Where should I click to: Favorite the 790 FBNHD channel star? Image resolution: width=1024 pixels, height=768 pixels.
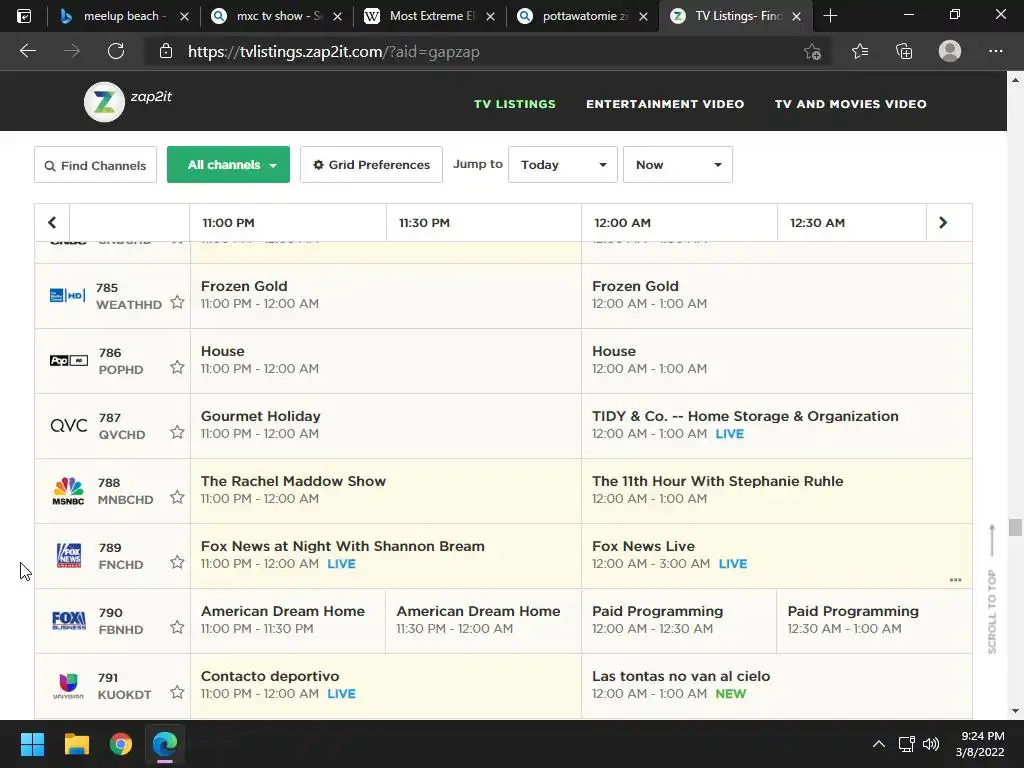(x=177, y=628)
